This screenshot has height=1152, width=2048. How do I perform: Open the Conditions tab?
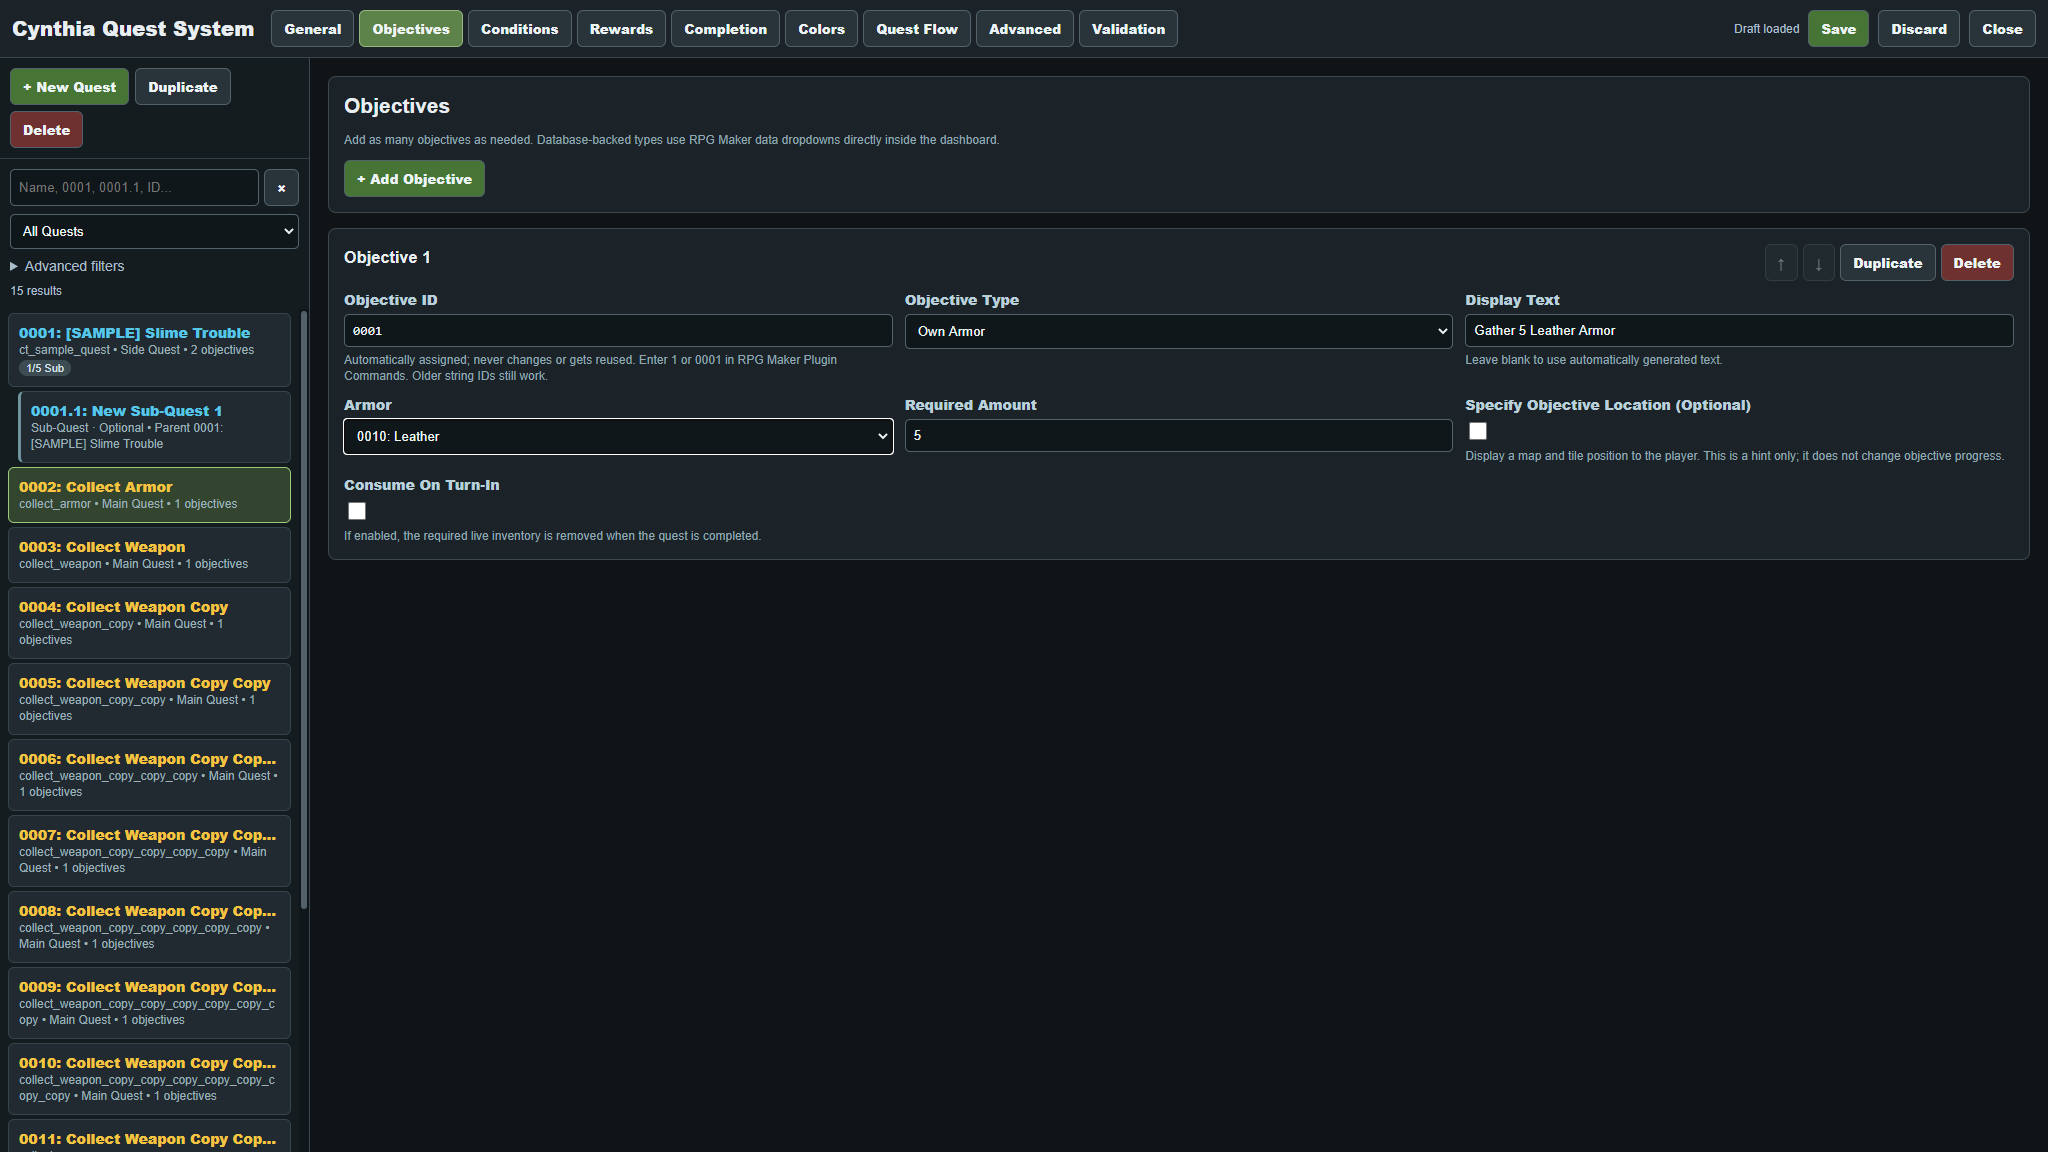[519, 29]
